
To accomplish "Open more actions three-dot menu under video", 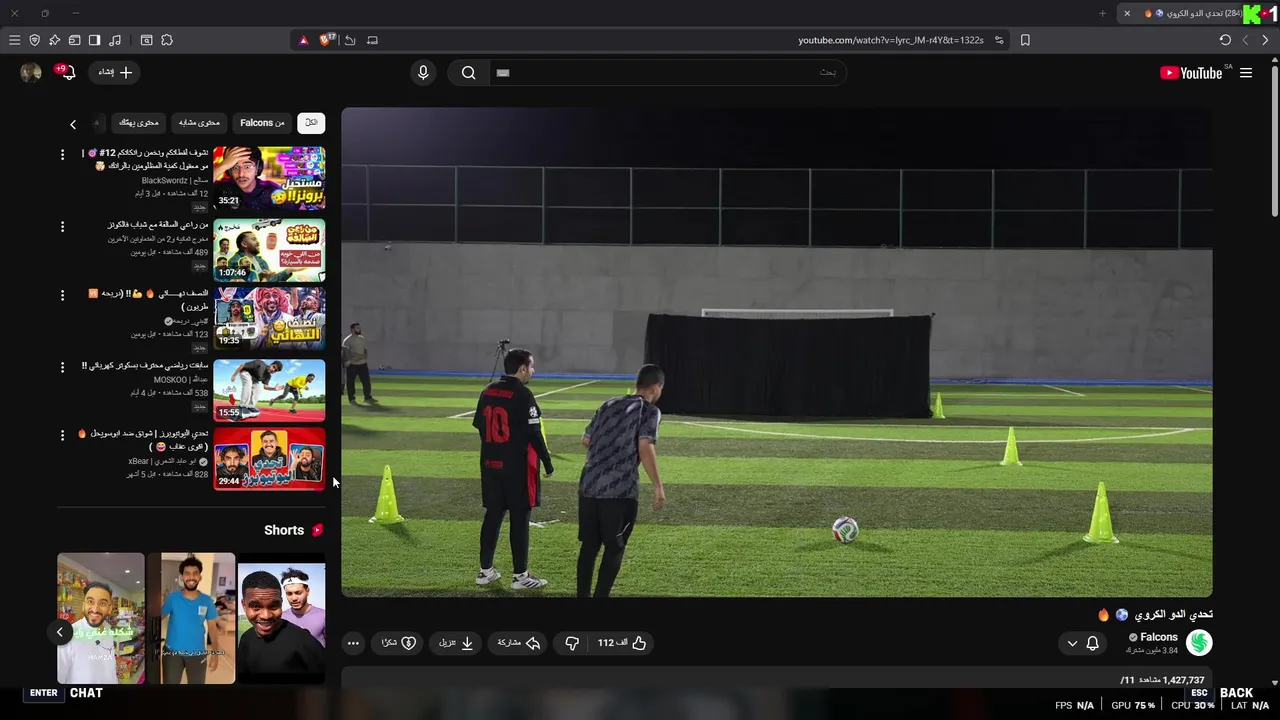I will (x=353, y=643).
